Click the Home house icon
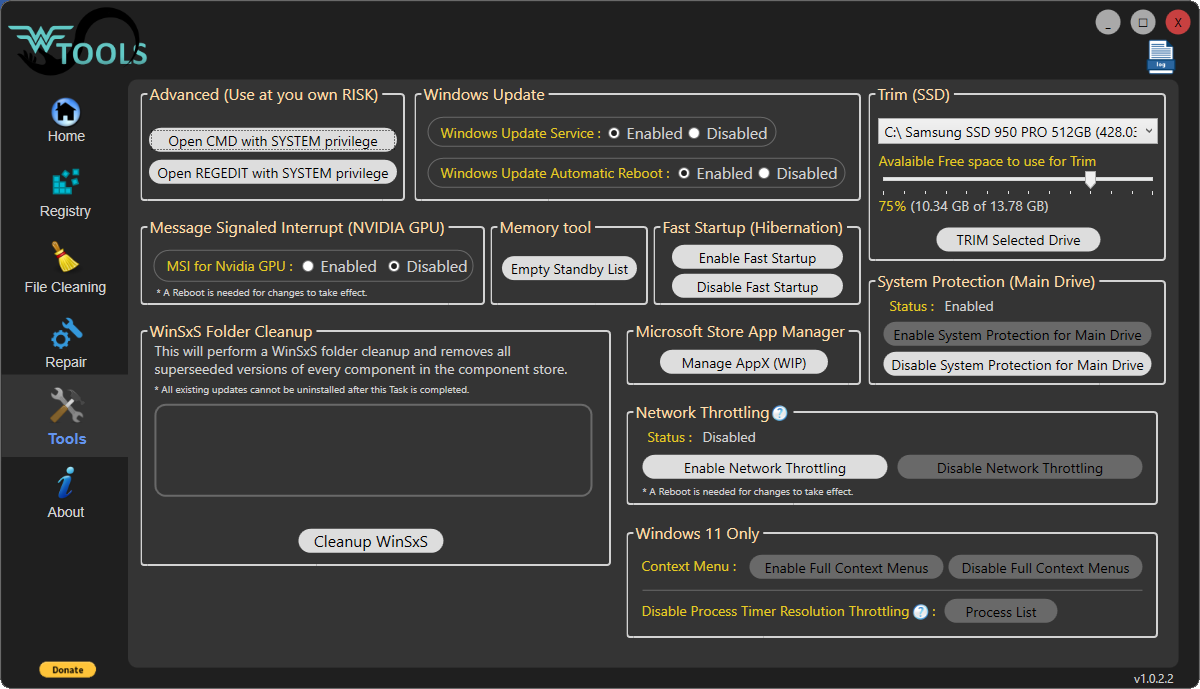The image size is (1200, 689). [x=65, y=111]
